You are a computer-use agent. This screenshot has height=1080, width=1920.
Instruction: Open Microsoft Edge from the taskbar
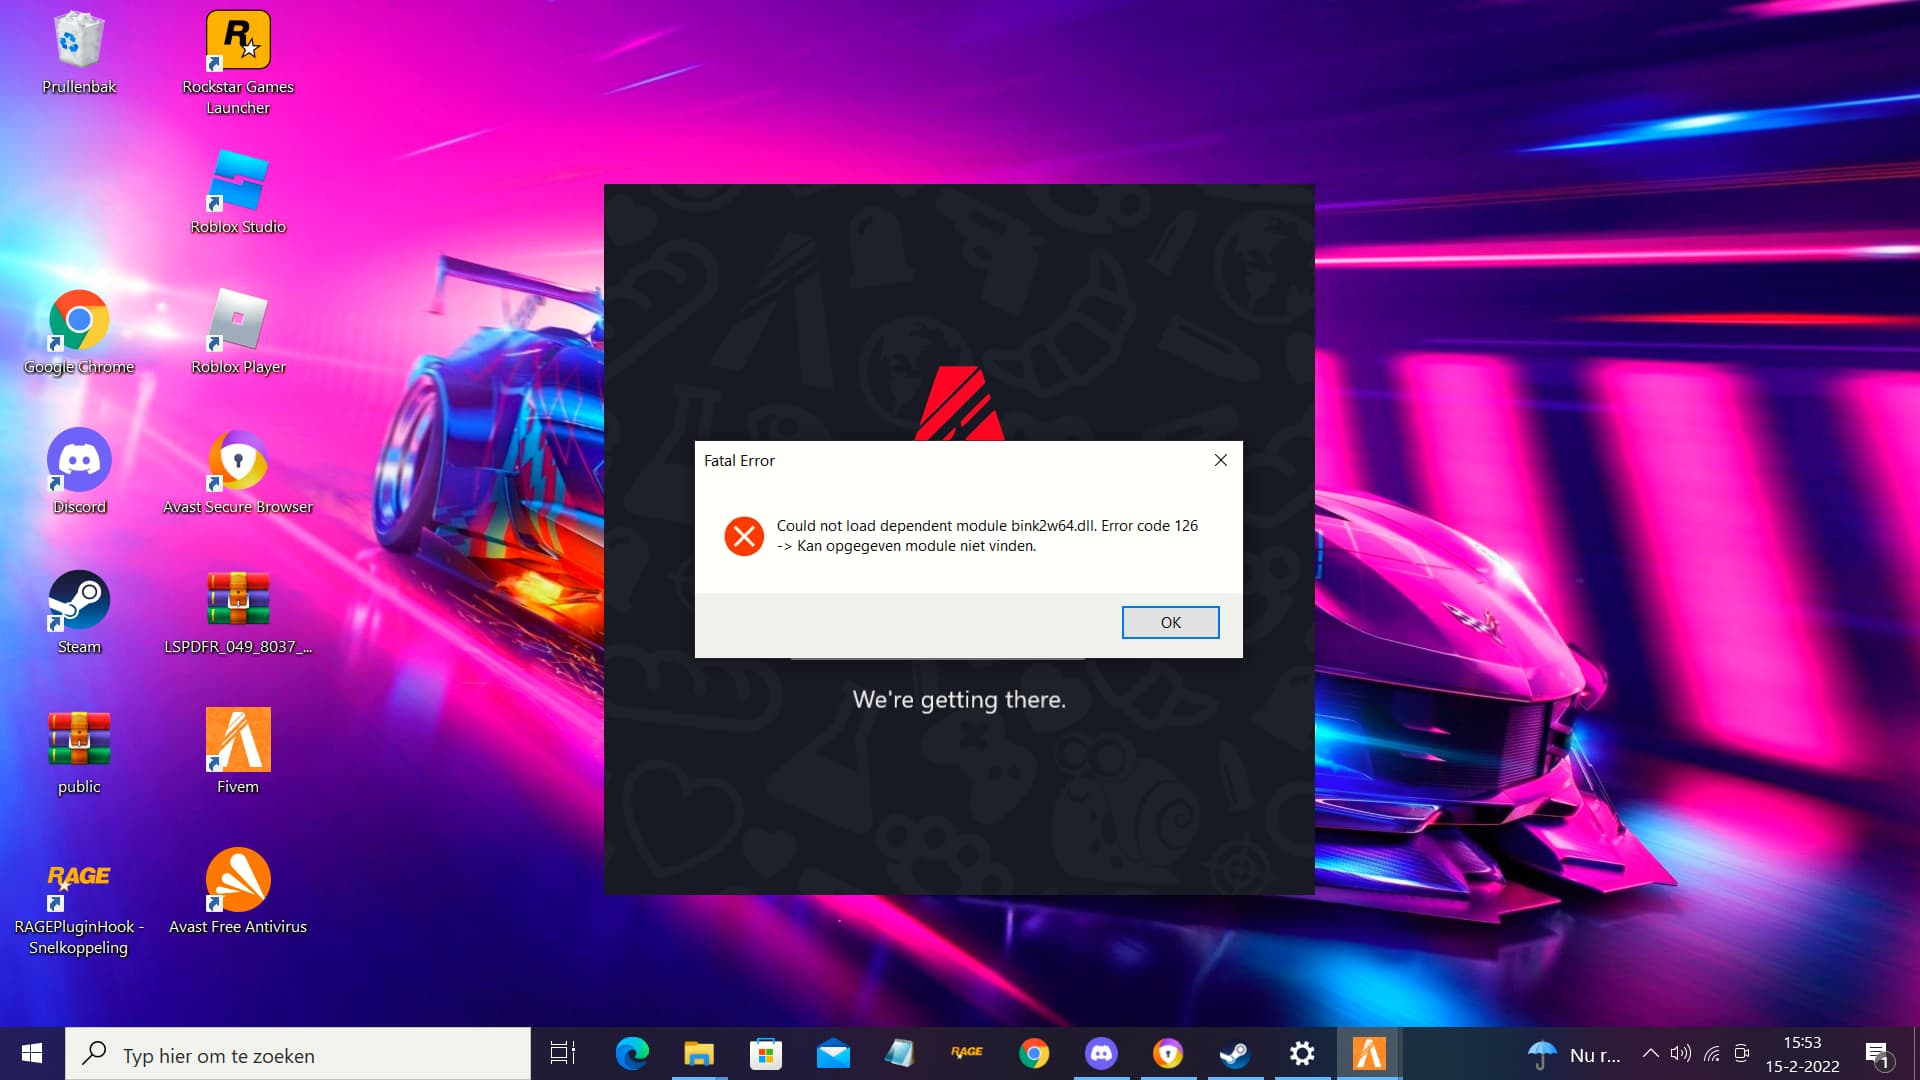pyautogui.click(x=632, y=1054)
